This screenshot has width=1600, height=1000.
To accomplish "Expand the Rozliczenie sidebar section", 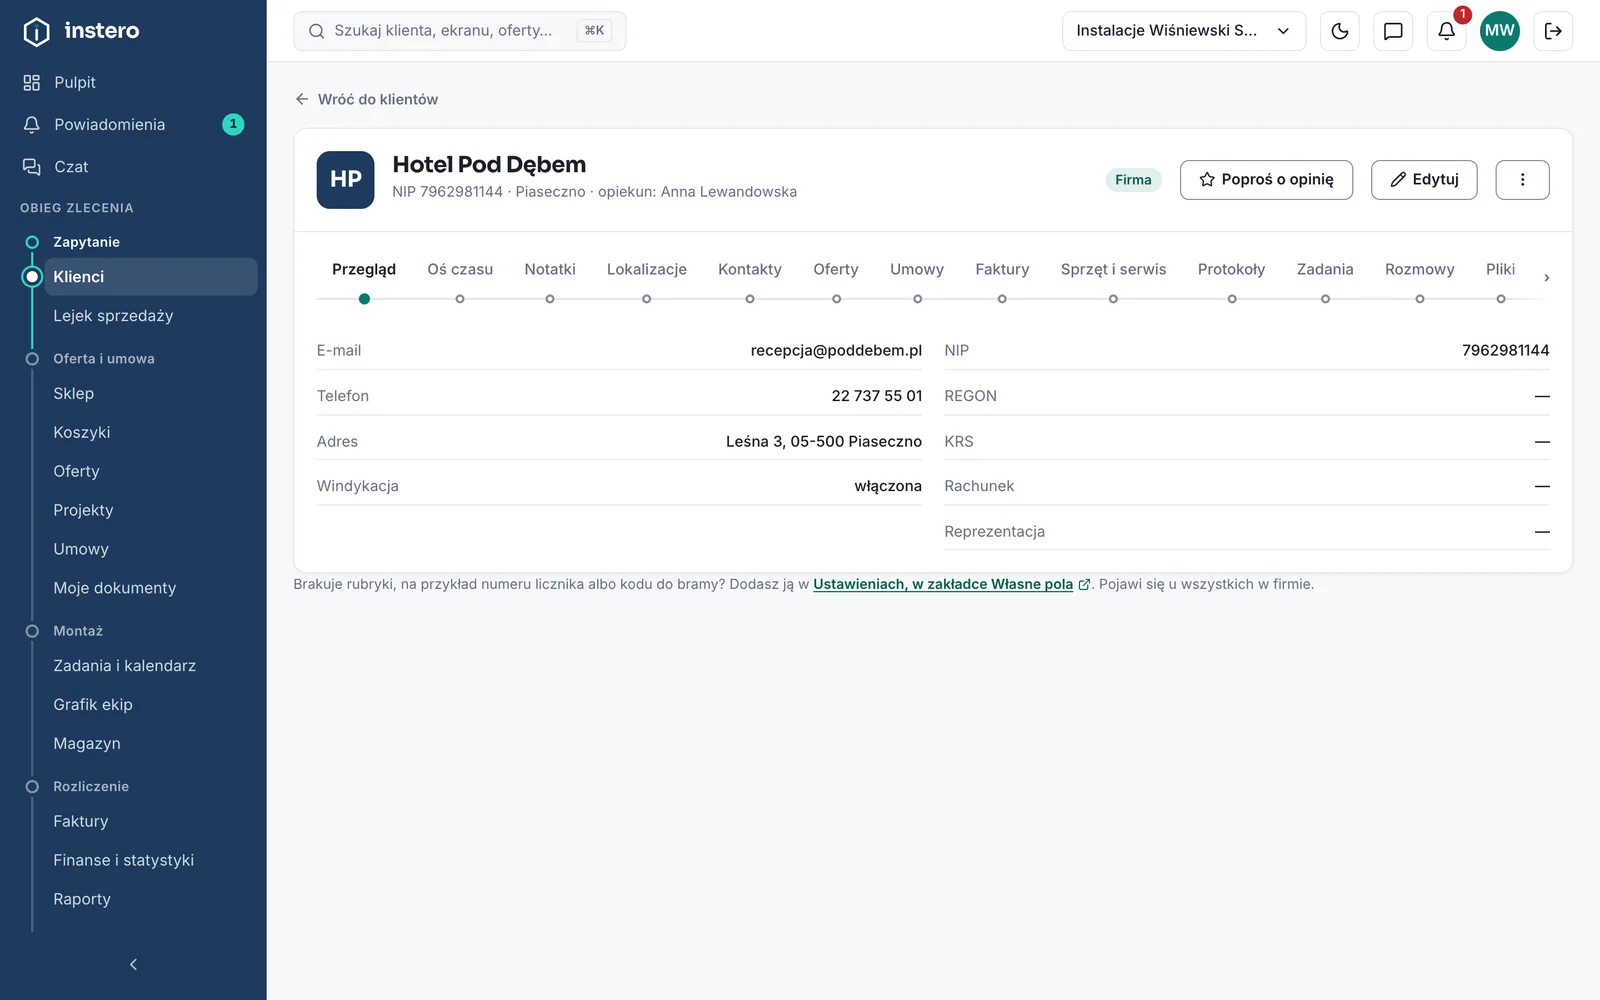I will pos(90,786).
